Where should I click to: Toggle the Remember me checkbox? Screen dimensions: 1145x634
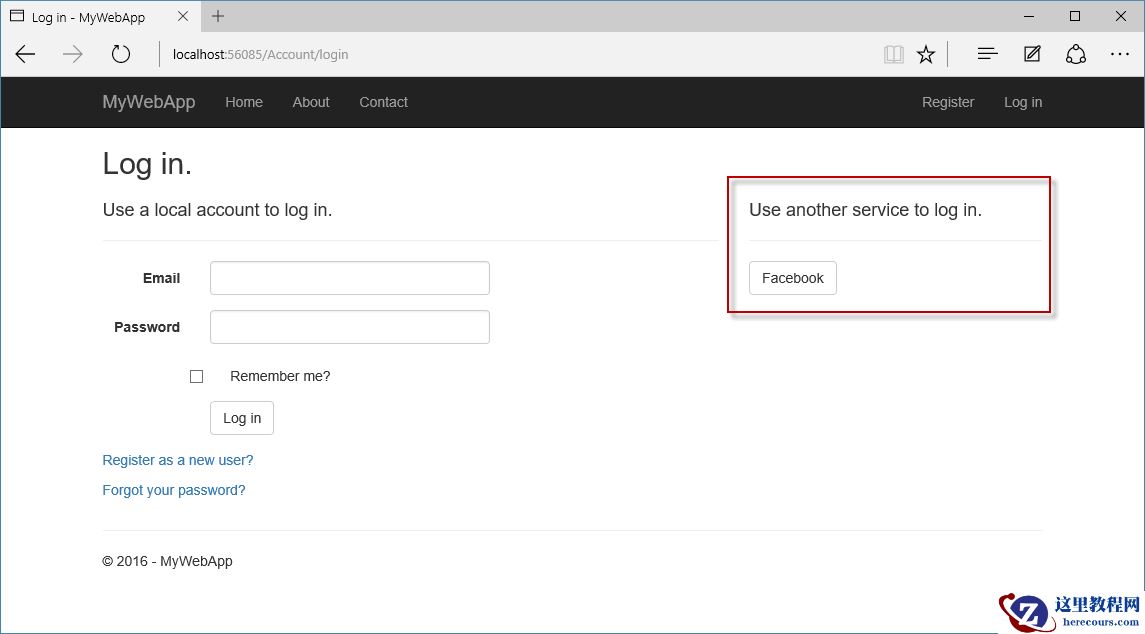(x=196, y=377)
